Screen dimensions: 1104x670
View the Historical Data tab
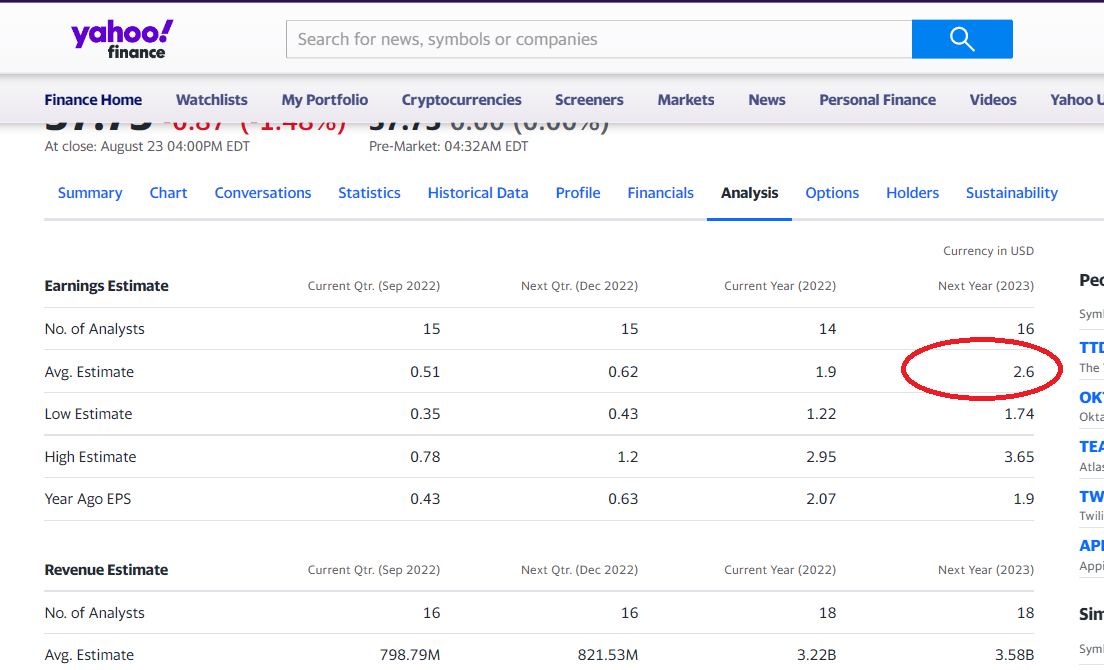(477, 192)
